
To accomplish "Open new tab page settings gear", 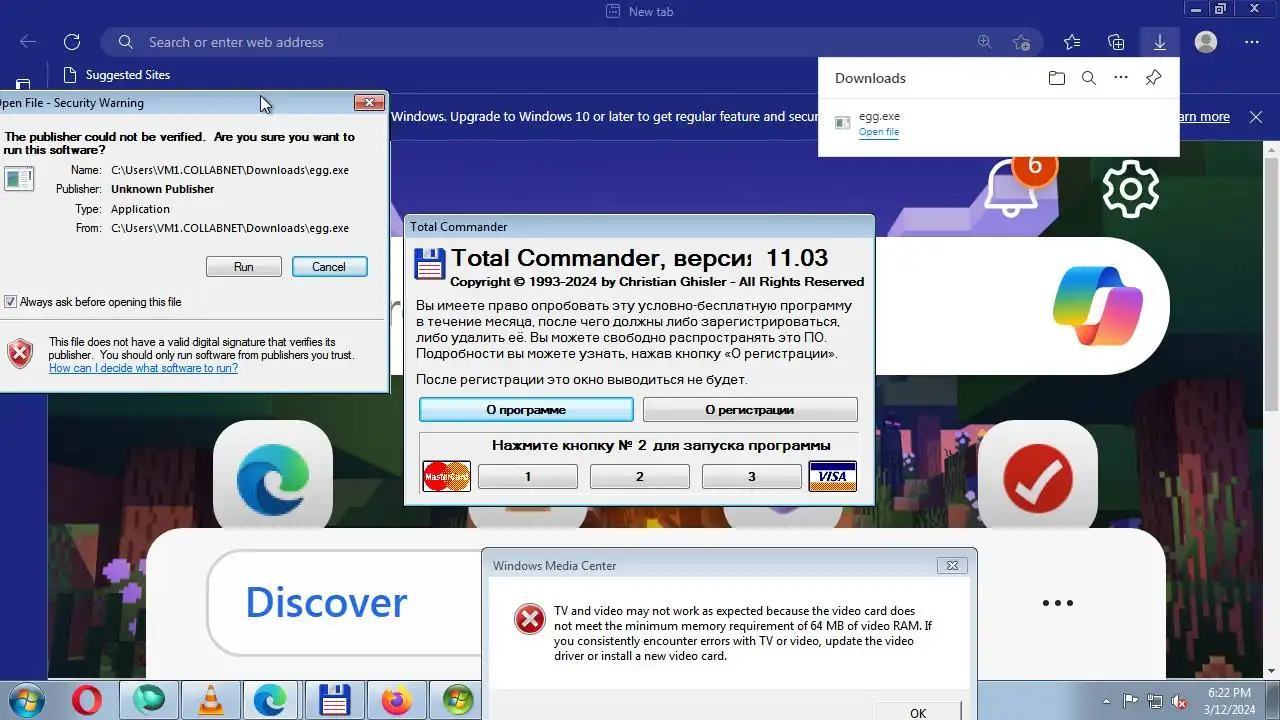I will coord(1131,188).
